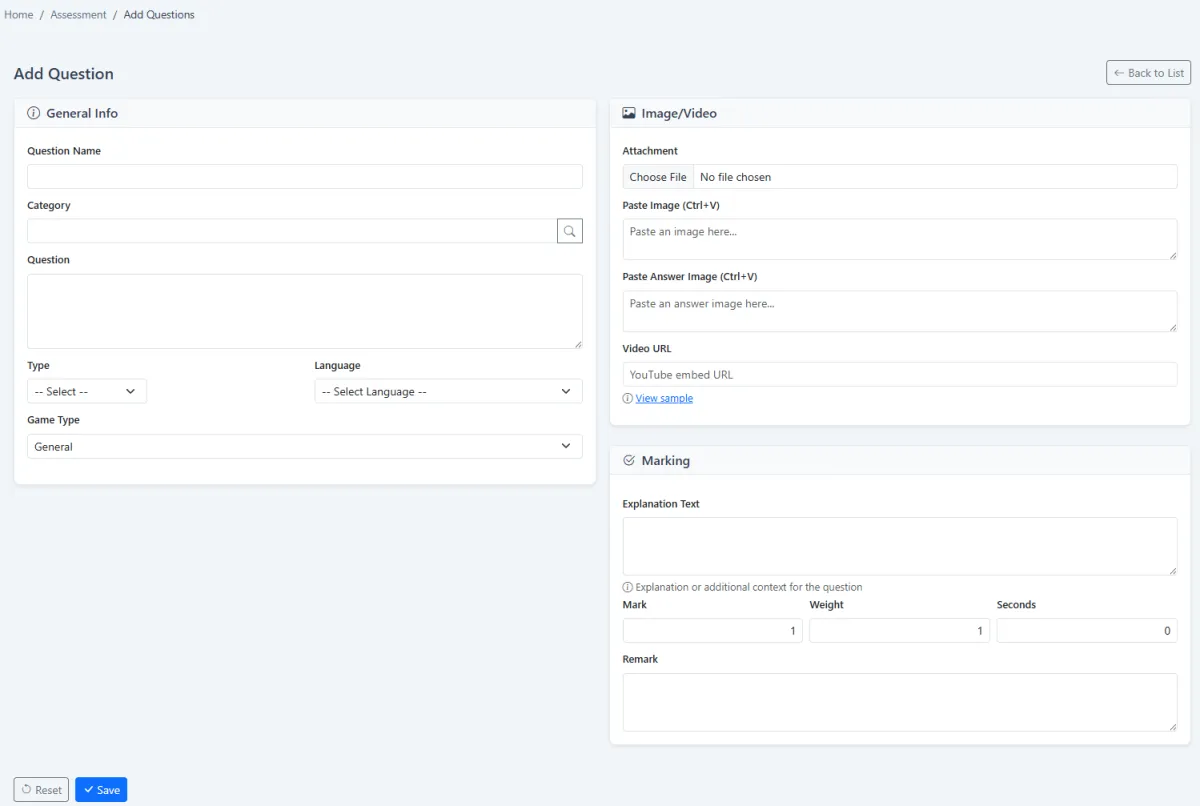Click the Paste Image text area
The height and width of the screenshot is (806, 1200).
coord(900,239)
